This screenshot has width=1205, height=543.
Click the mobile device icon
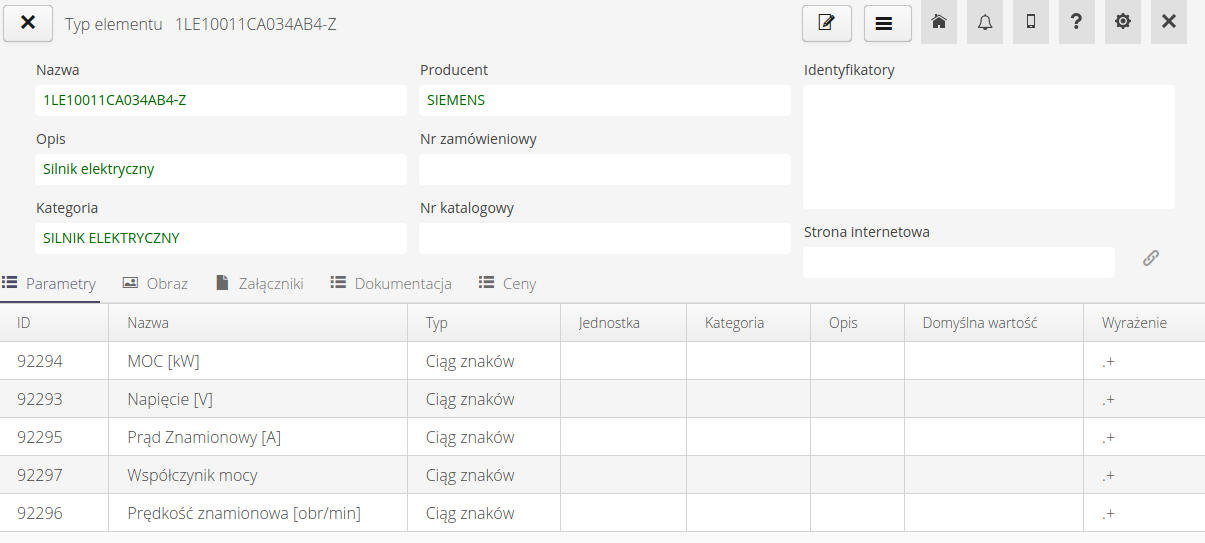pyautogui.click(x=1031, y=22)
